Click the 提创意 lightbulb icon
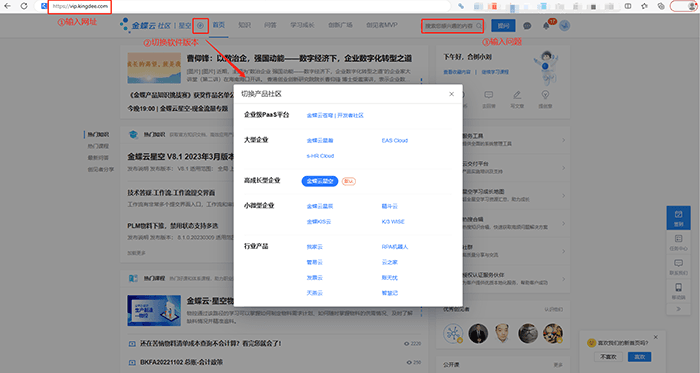Screen dimensions: 700x373 click(545, 95)
